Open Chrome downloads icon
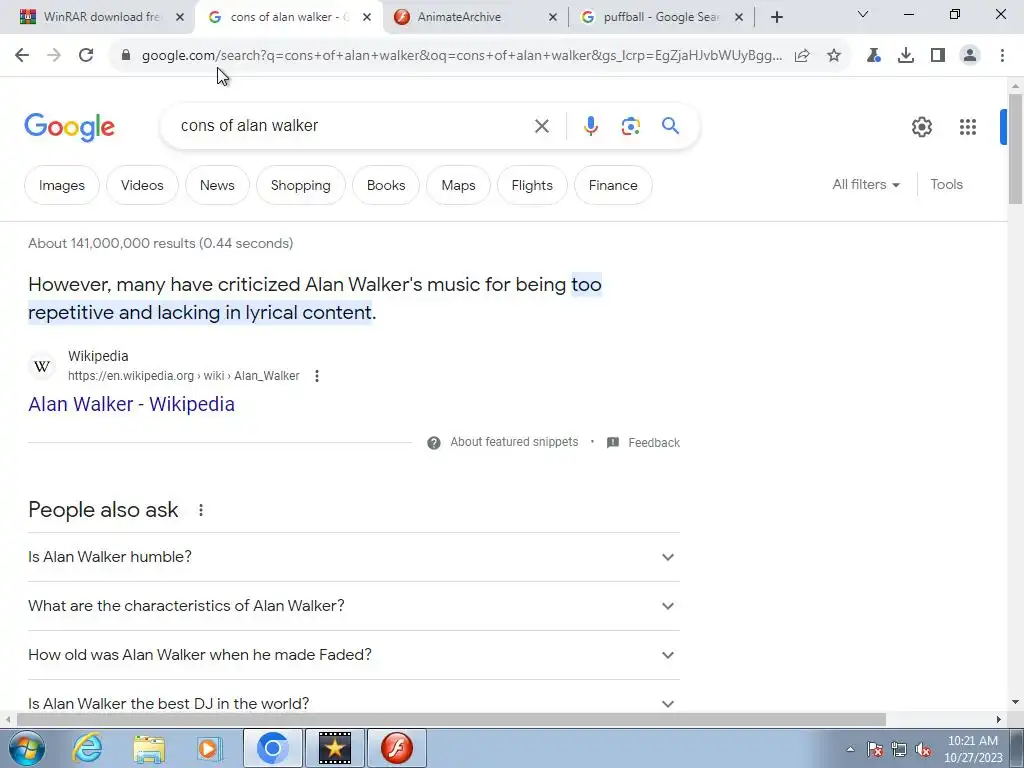The width and height of the screenshot is (1024, 768). click(x=906, y=56)
